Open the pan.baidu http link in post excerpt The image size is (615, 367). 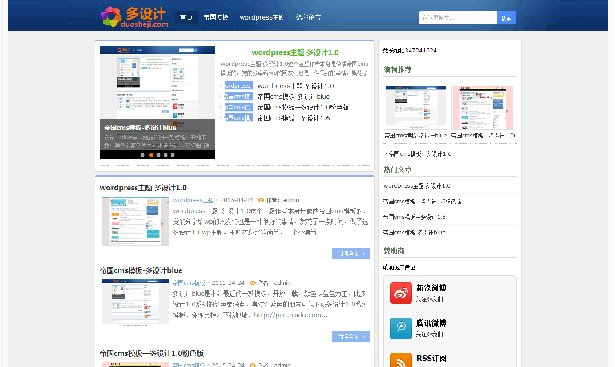click(x=290, y=315)
